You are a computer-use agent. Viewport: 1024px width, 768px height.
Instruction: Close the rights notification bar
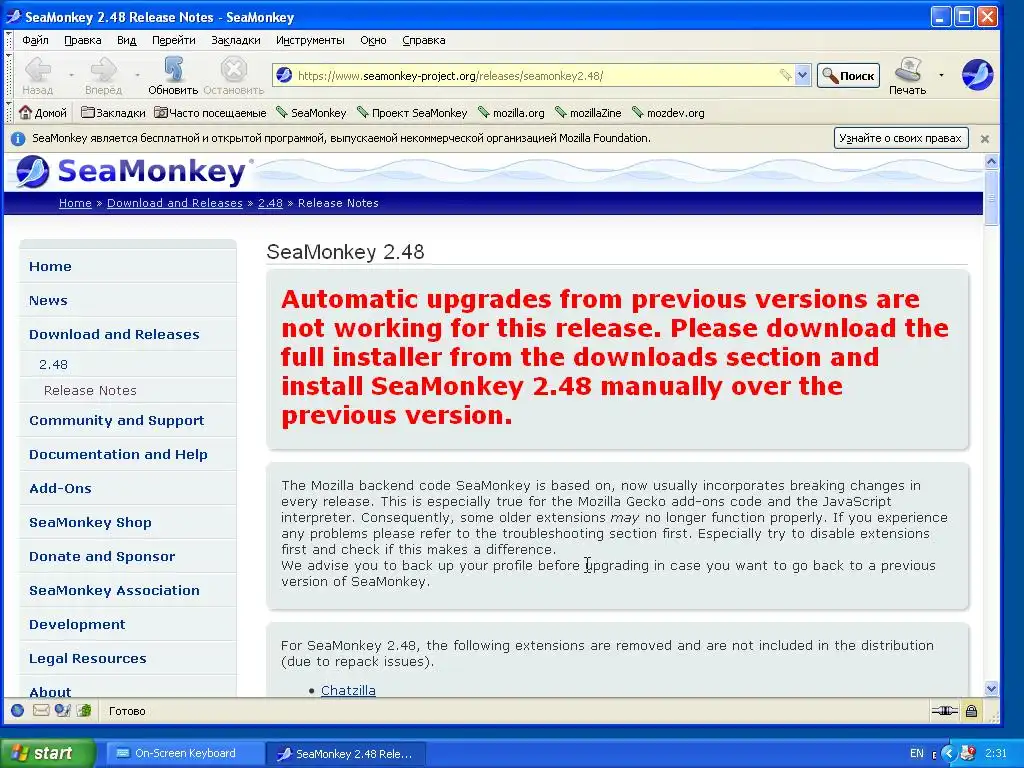[x=985, y=139]
